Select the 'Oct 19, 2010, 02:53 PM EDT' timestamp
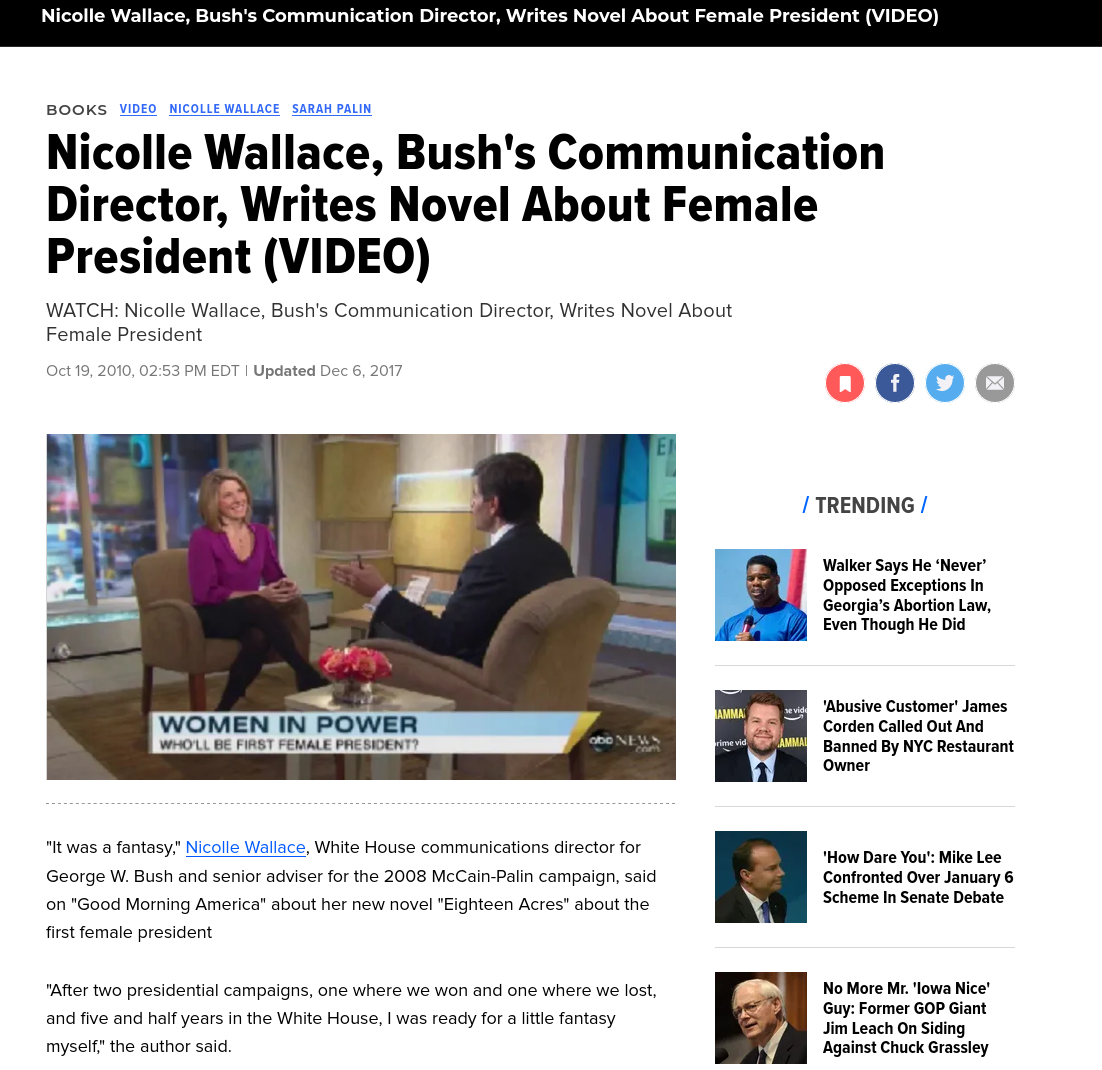 pyautogui.click(x=143, y=370)
